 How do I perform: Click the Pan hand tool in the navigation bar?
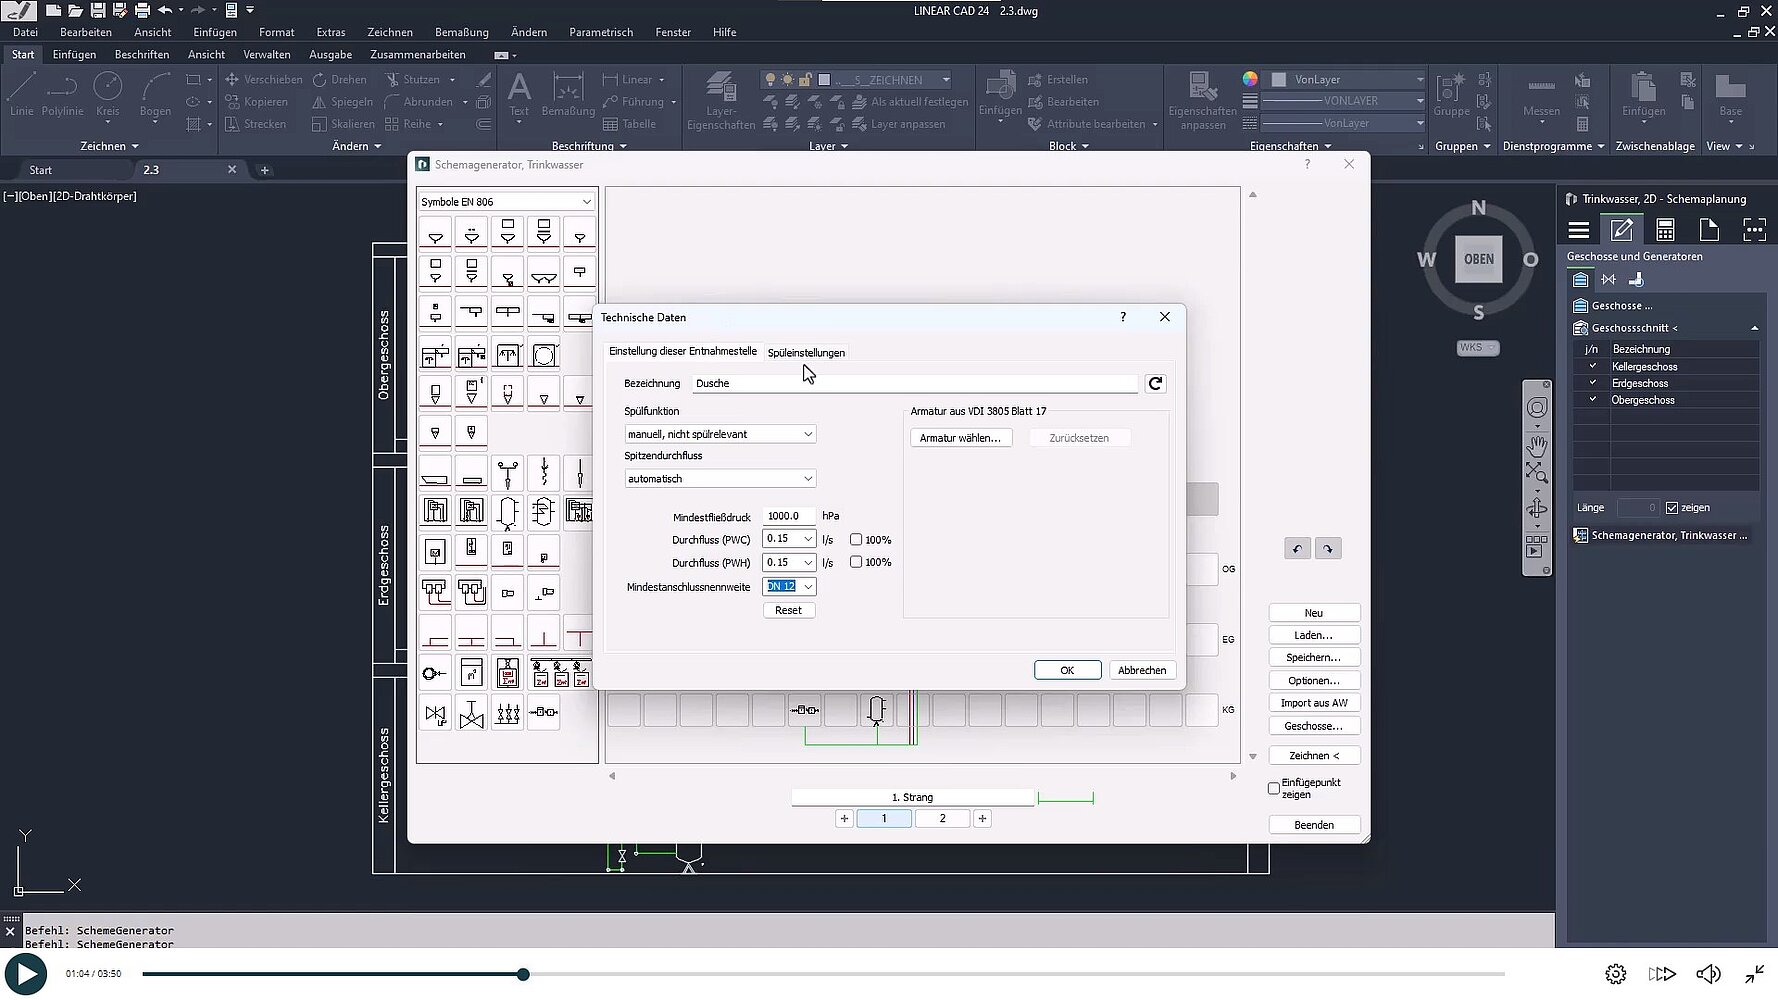tap(1537, 444)
